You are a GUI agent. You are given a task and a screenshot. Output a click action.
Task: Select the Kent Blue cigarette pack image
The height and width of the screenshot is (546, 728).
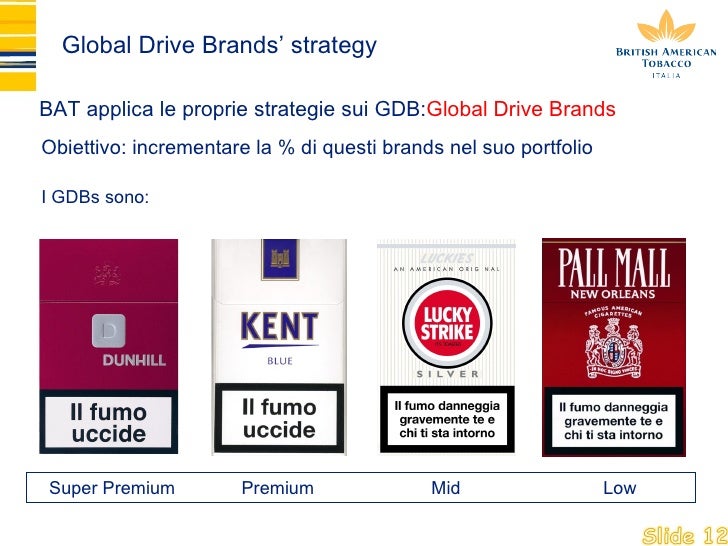click(x=279, y=346)
